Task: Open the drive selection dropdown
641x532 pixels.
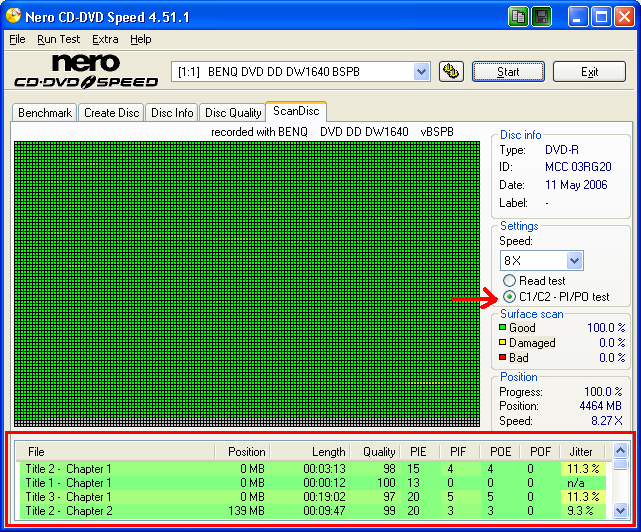Action: [x=421, y=72]
